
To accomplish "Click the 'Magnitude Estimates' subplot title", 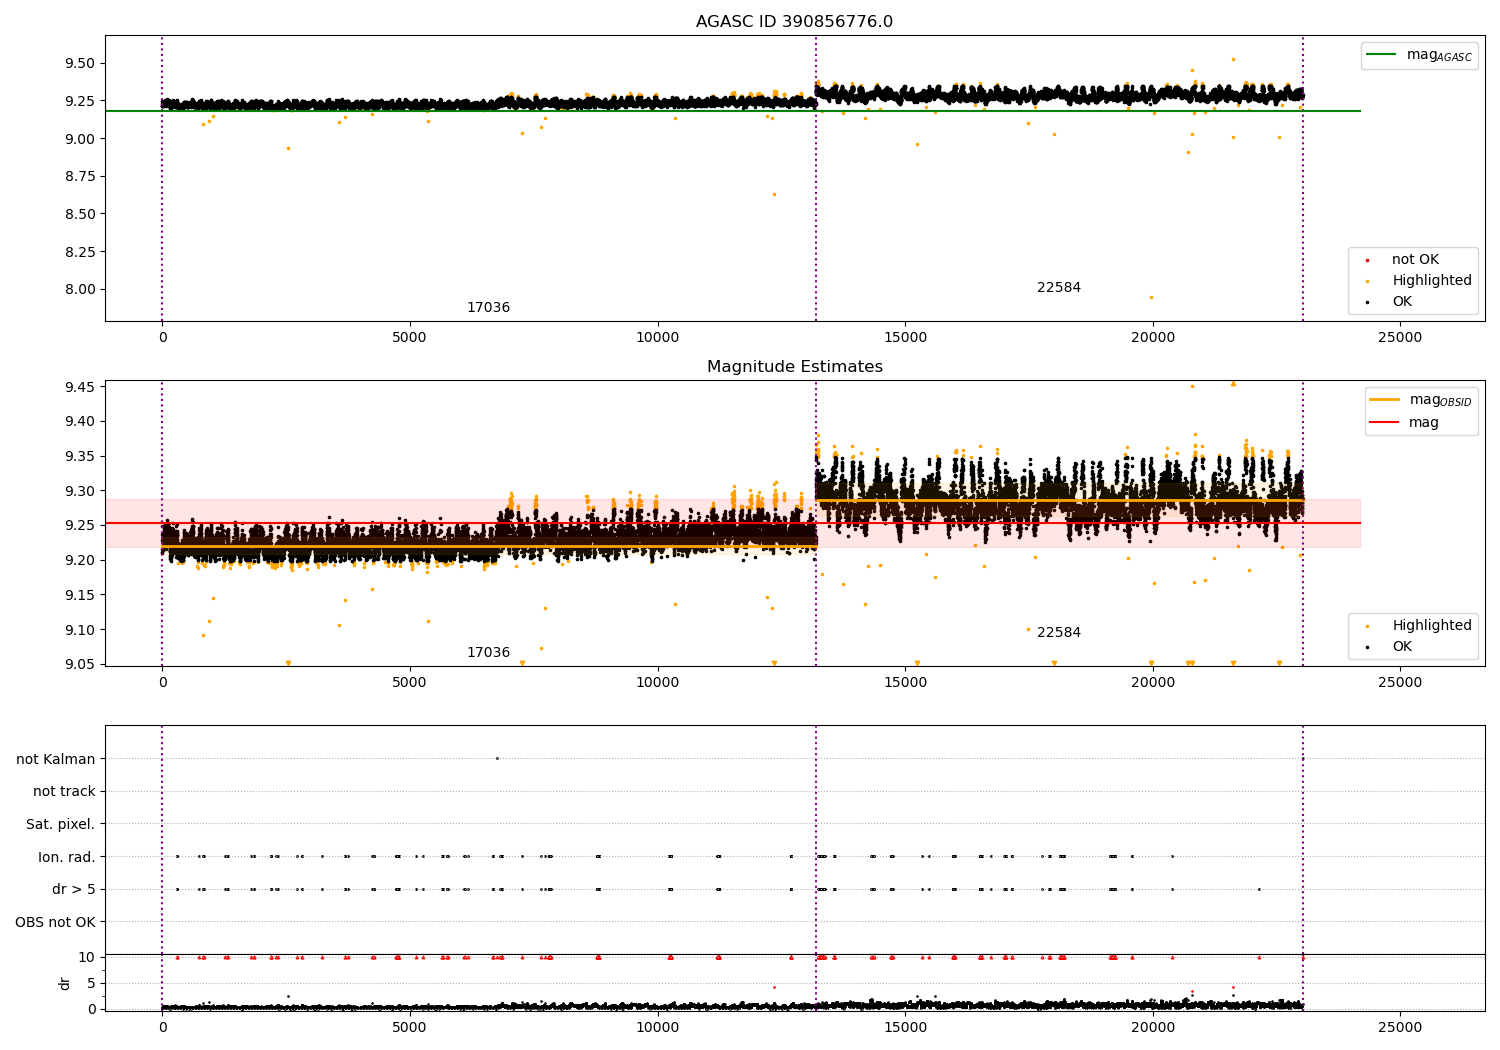I will click(x=794, y=367).
